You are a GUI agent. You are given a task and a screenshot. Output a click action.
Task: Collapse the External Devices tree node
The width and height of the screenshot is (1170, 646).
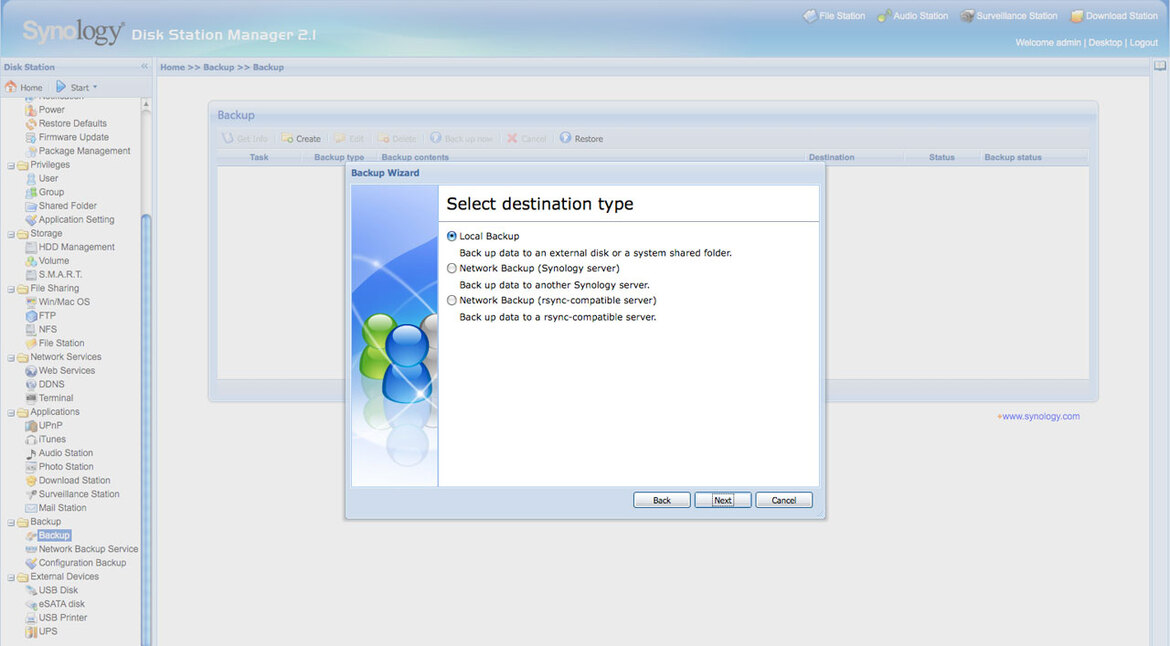(x=11, y=577)
